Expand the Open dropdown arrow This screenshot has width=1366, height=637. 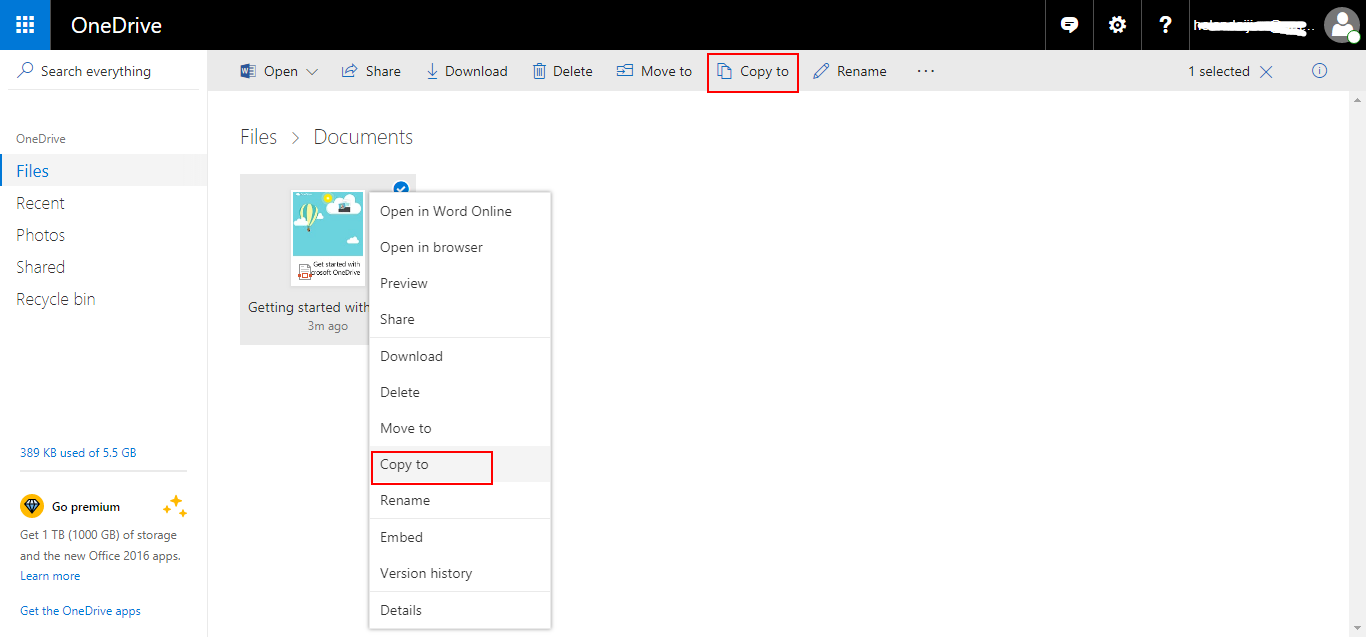click(x=312, y=72)
